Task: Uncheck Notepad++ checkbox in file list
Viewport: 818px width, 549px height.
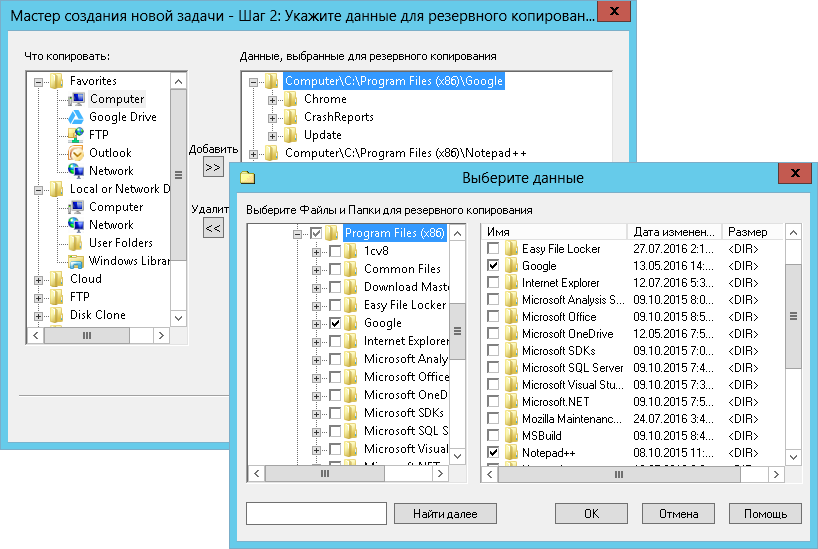Action: pos(493,453)
